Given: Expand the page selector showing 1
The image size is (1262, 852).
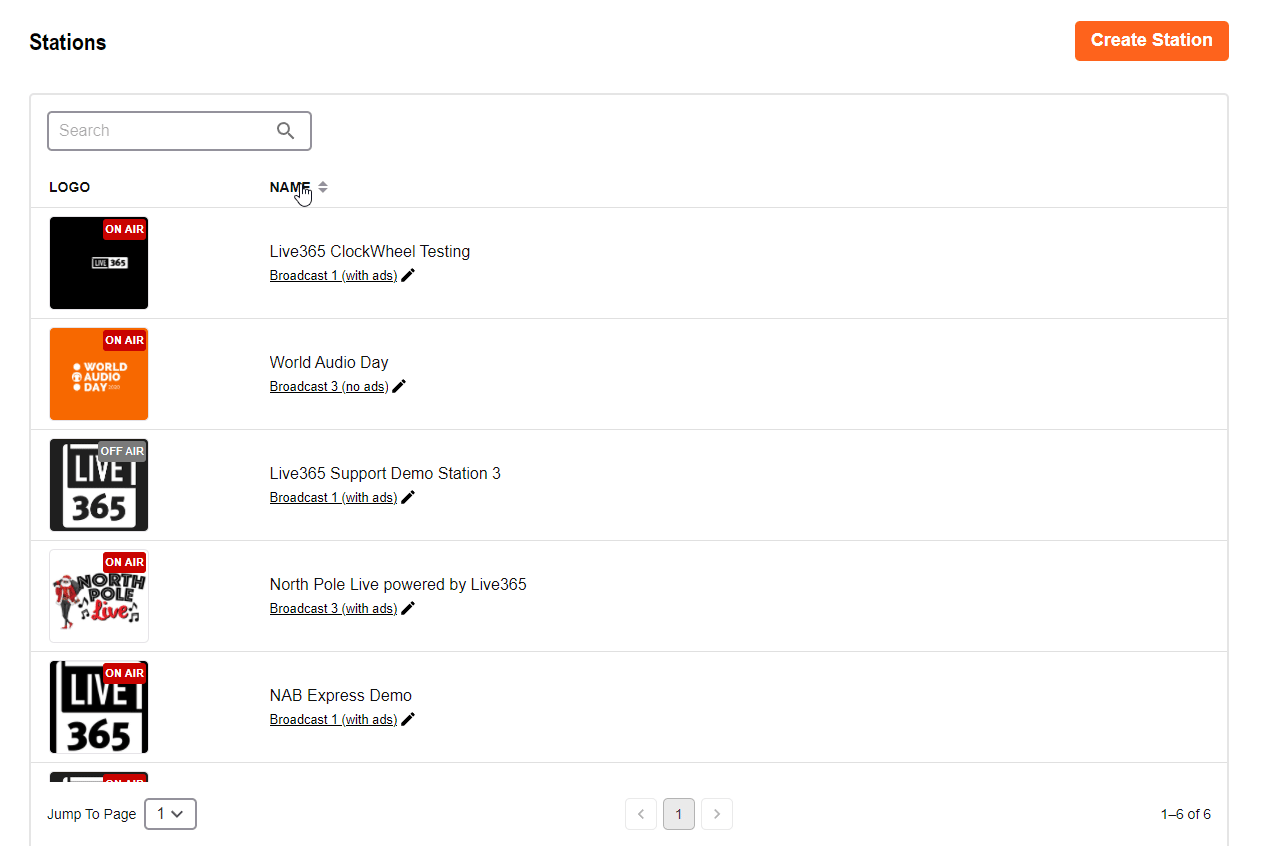Looking at the screenshot, I should click(x=170, y=813).
